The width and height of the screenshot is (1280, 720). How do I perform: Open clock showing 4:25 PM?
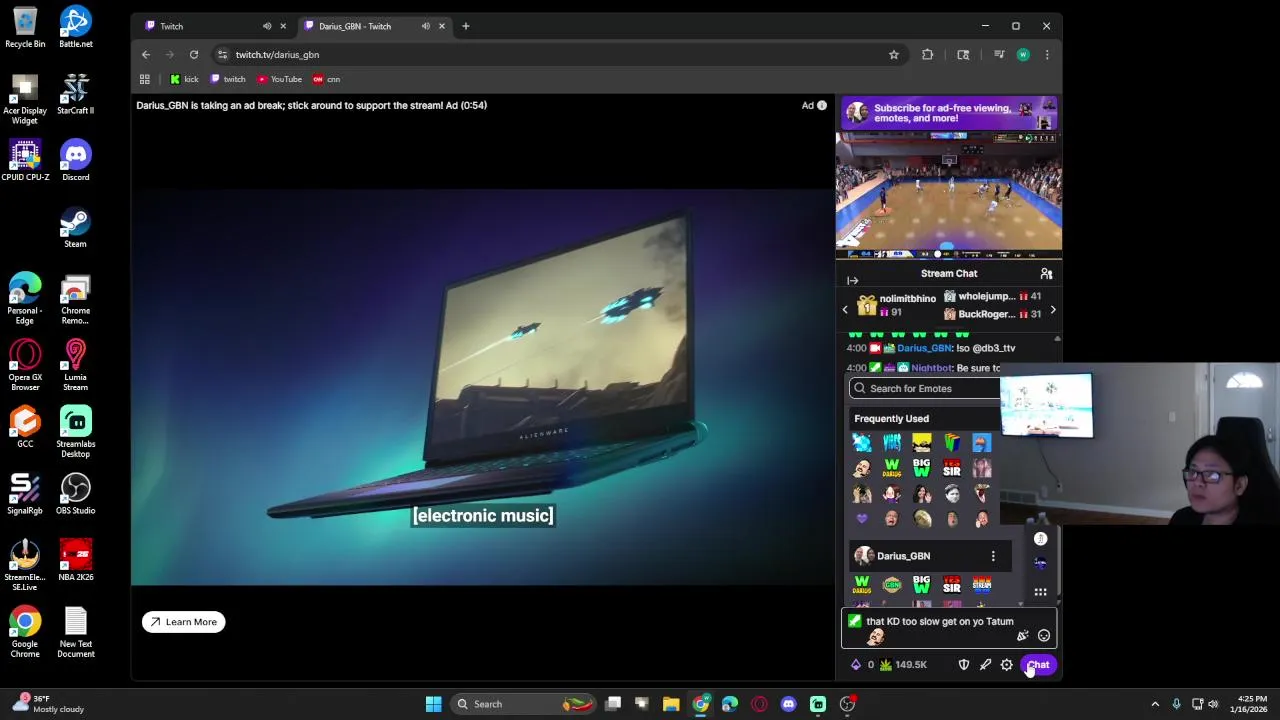click(x=1251, y=704)
